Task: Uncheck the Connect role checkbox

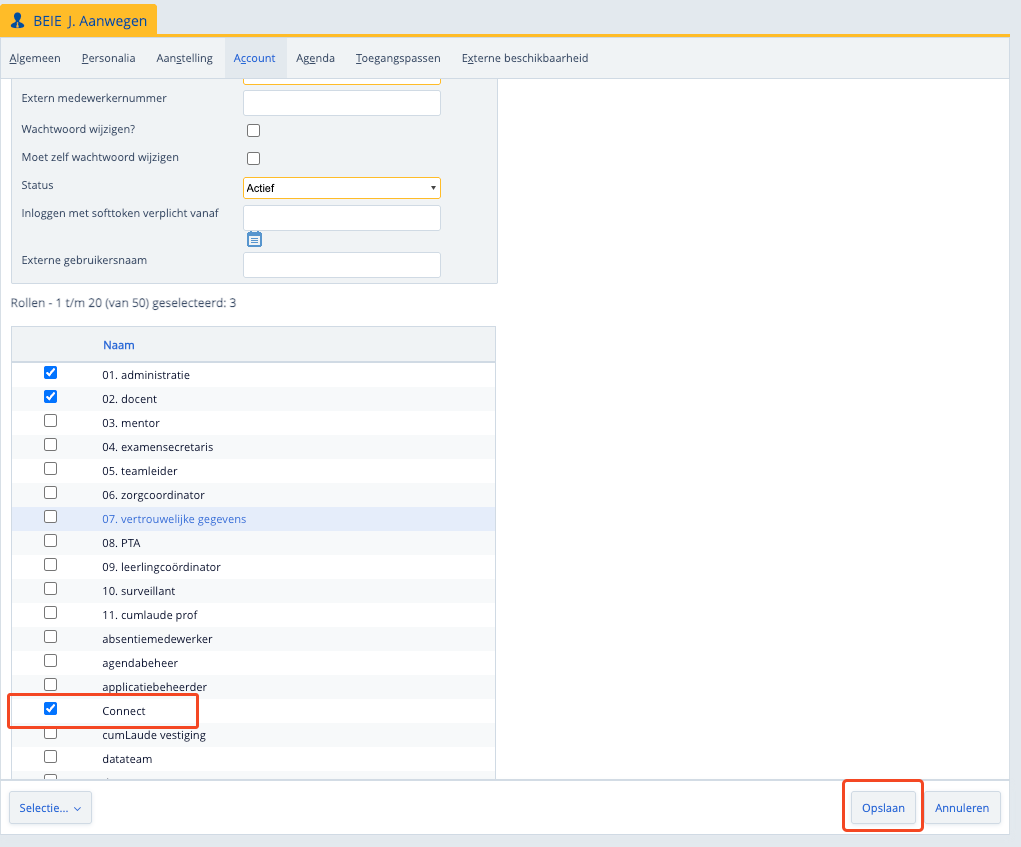Action: pos(51,709)
